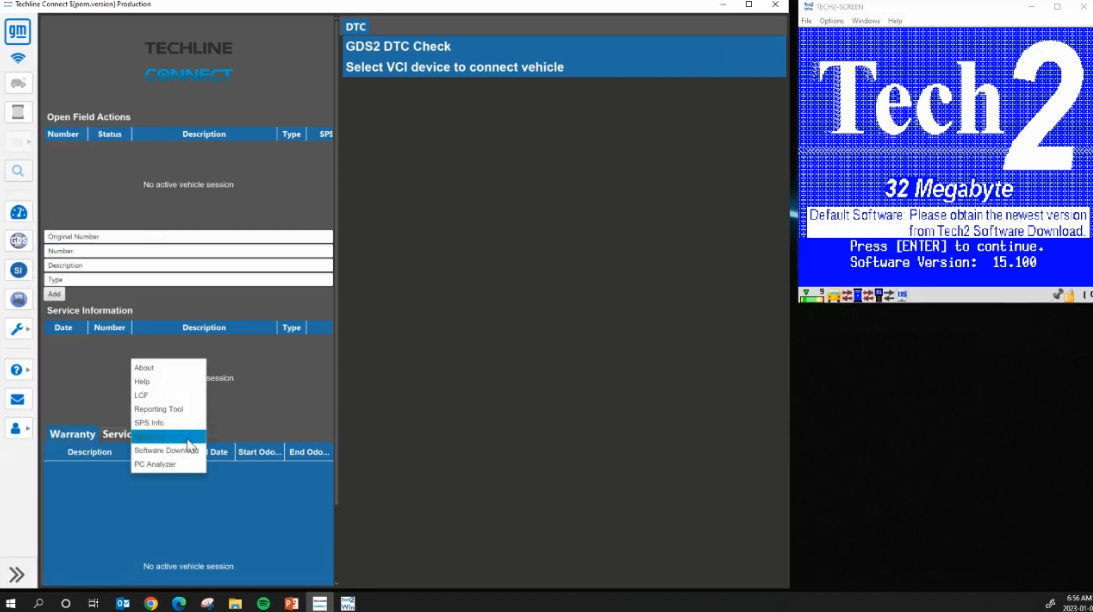This screenshot has height=612, width=1093.
Task: Open Task View on taskbar
Action: 93,604
